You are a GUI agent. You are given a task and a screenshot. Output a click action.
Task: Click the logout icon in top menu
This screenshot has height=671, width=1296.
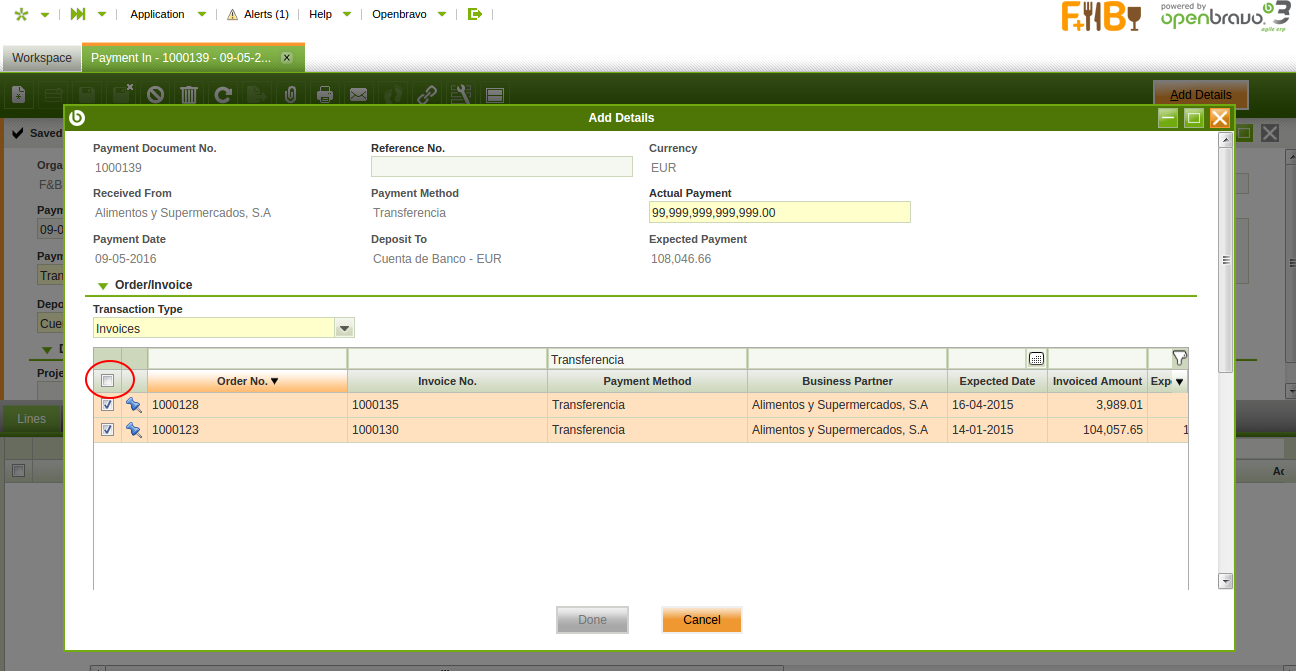[475, 14]
